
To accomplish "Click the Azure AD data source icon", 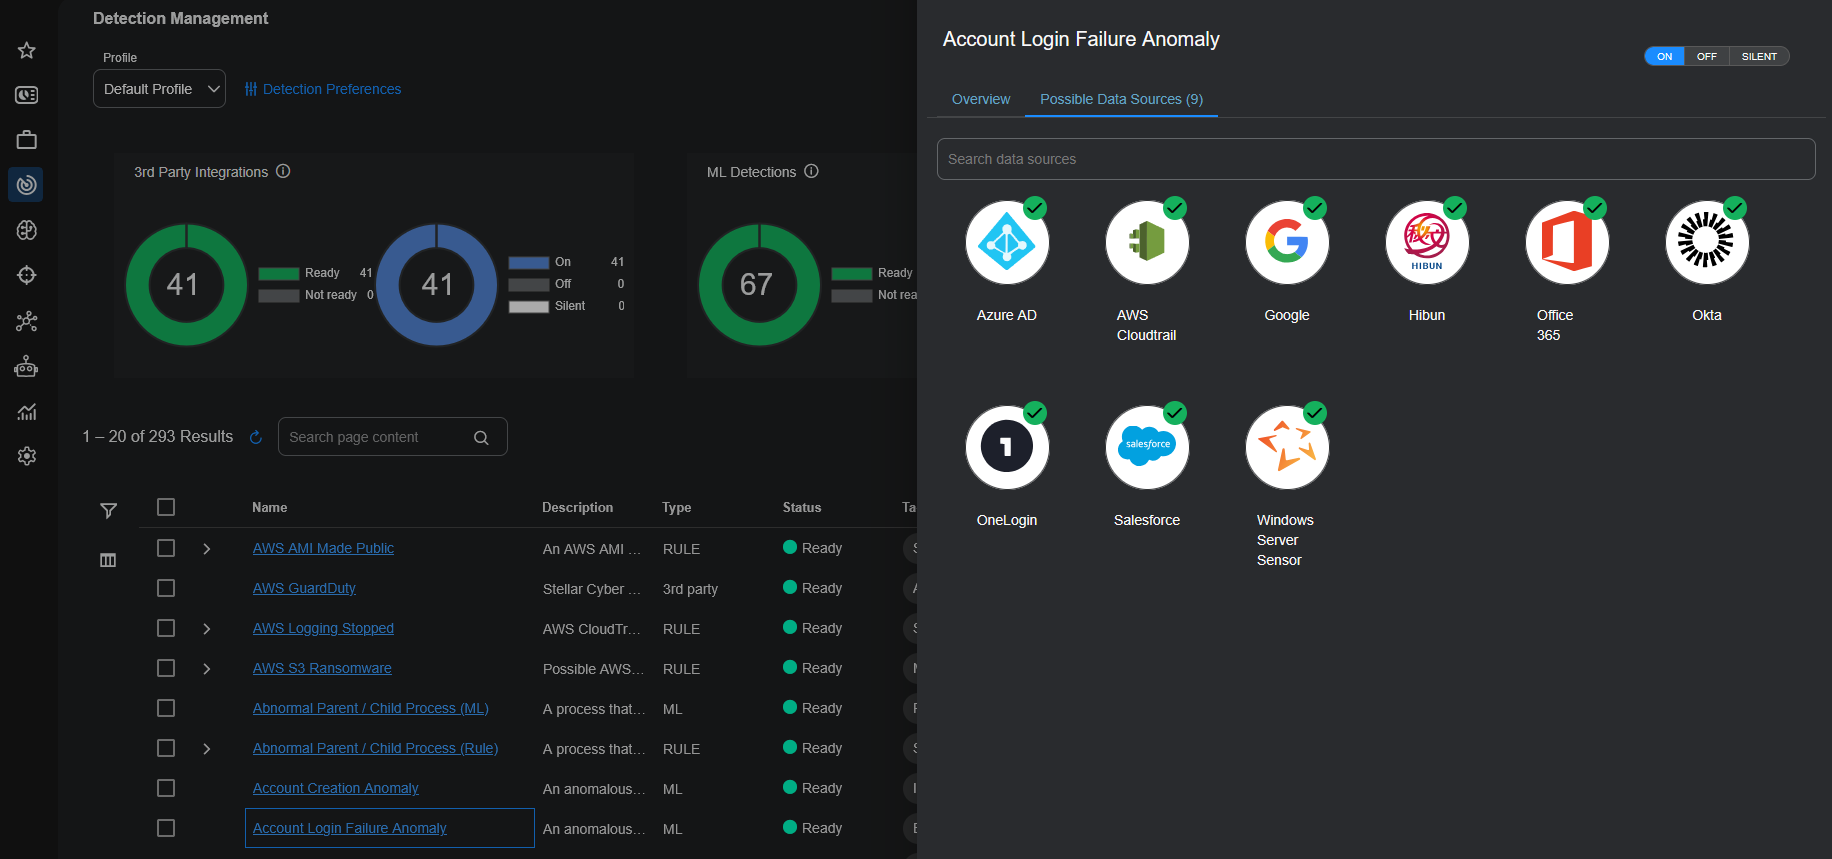I will (1006, 243).
